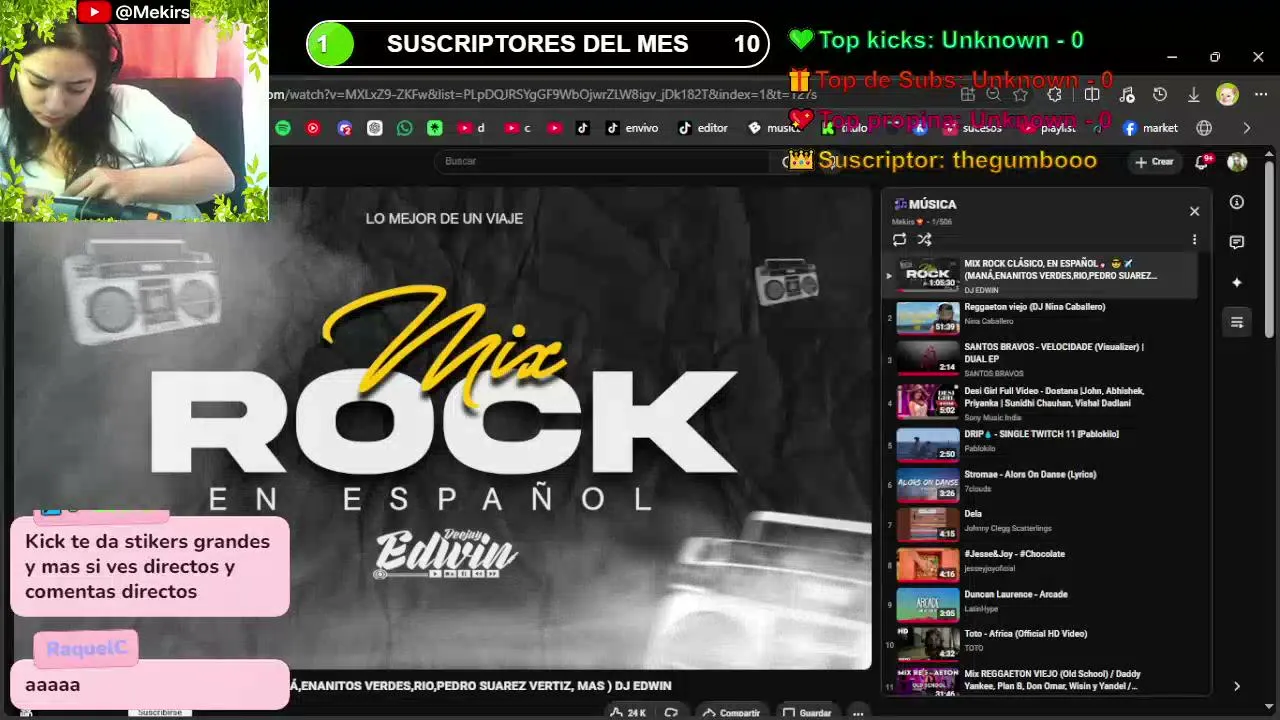The image size is (1280, 720).
Task: Expand the side panel chevron at bottom right
Action: [1237, 686]
